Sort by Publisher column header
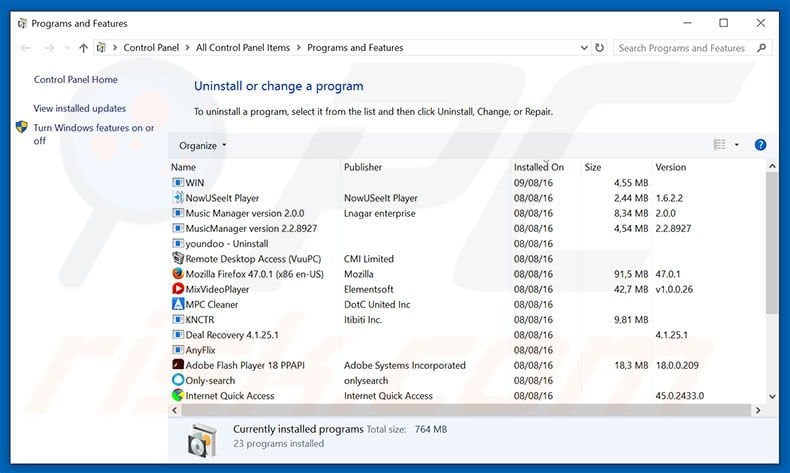Image resolution: width=790 pixels, height=473 pixels. click(x=363, y=167)
